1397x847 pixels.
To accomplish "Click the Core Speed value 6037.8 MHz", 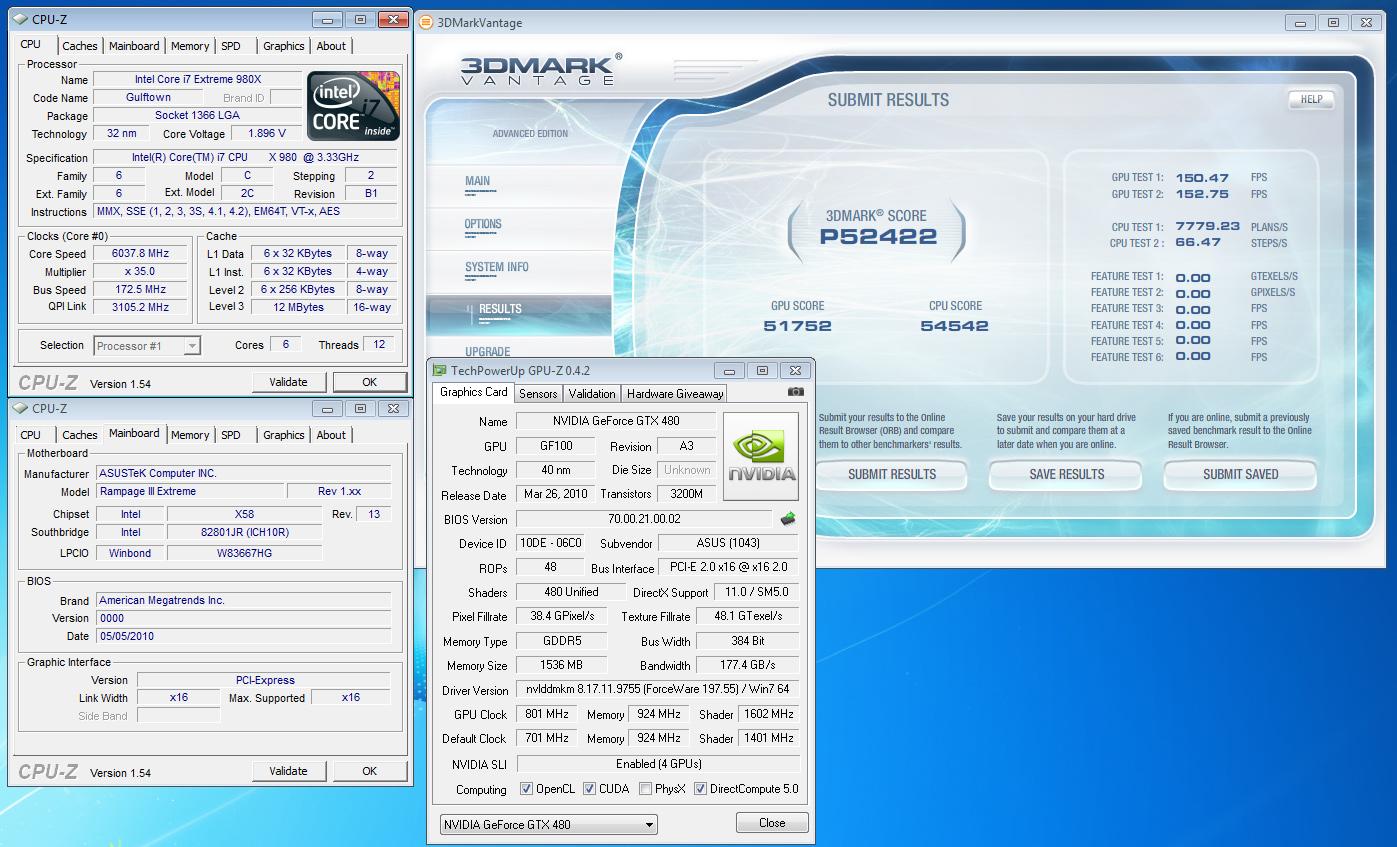I will point(140,254).
